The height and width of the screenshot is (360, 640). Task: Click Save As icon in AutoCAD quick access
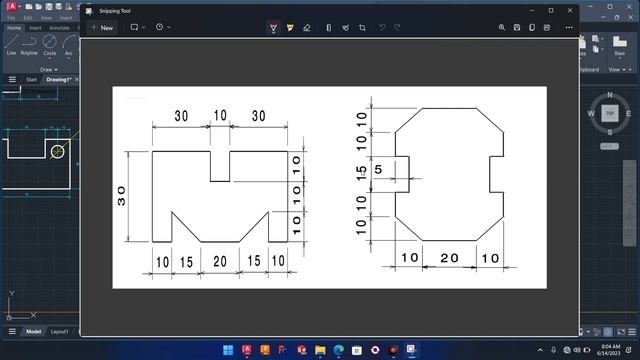(59, 7)
